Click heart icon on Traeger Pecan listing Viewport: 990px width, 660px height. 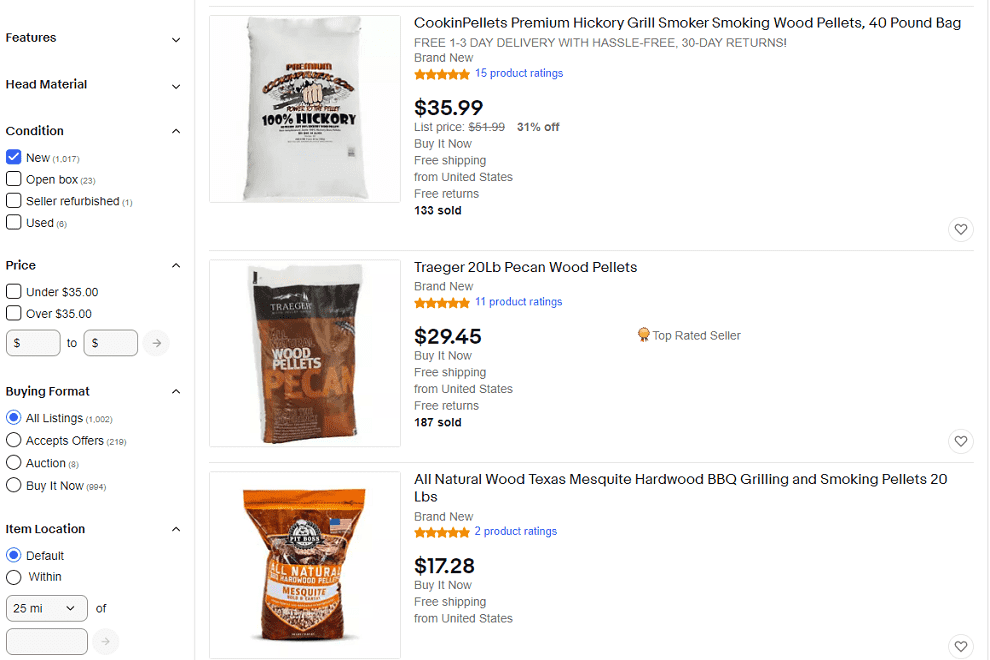[960, 441]
